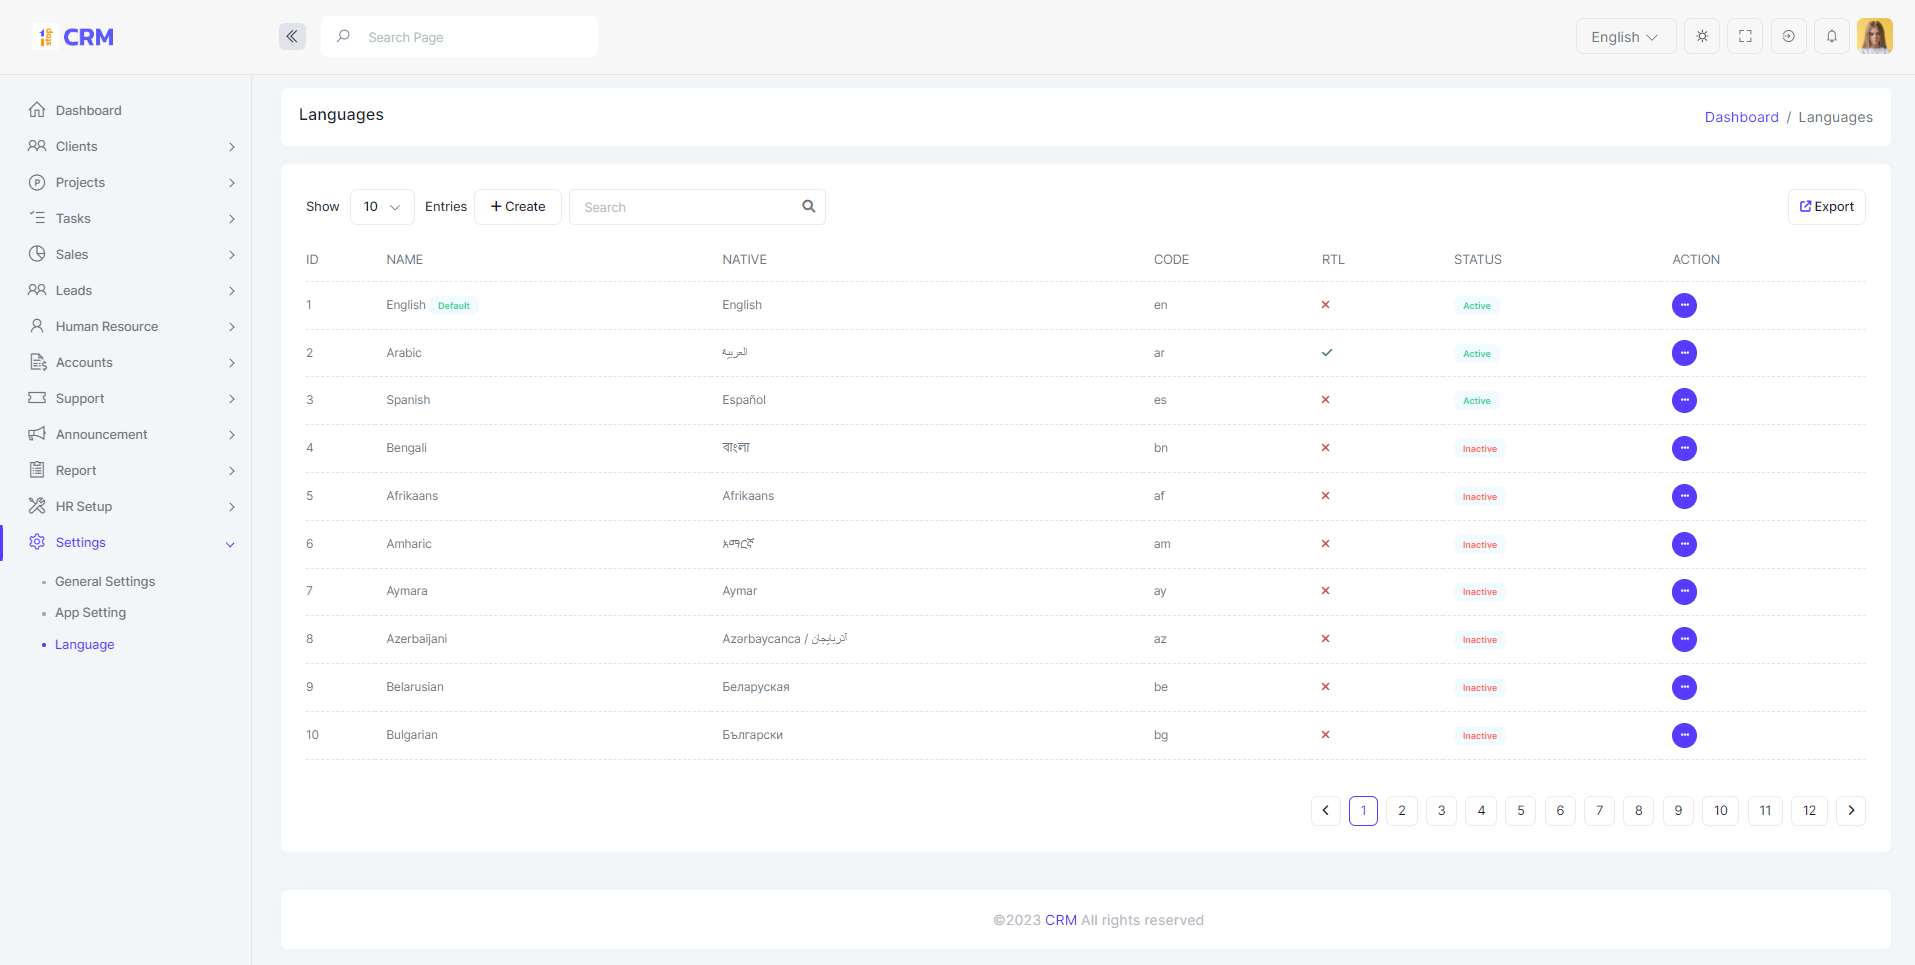Go to page 6
Image resolution: width=1915 pixels, height=965 pixels.
click(1560, 811)
